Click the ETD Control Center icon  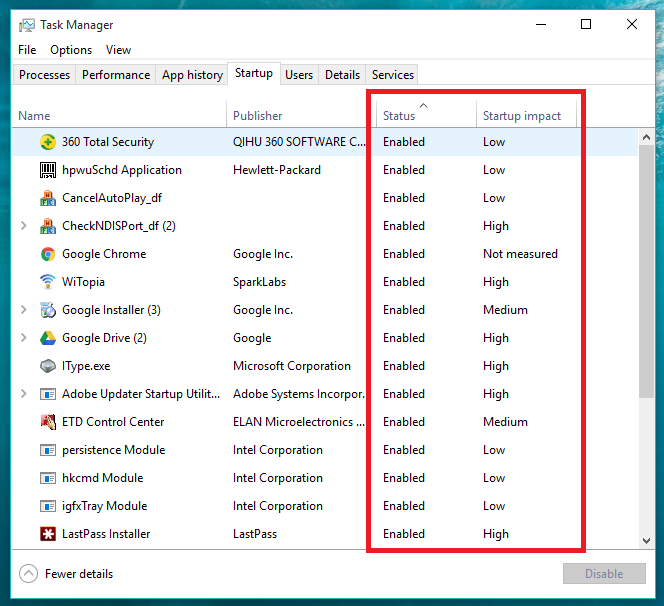click(x=48, y=422)
